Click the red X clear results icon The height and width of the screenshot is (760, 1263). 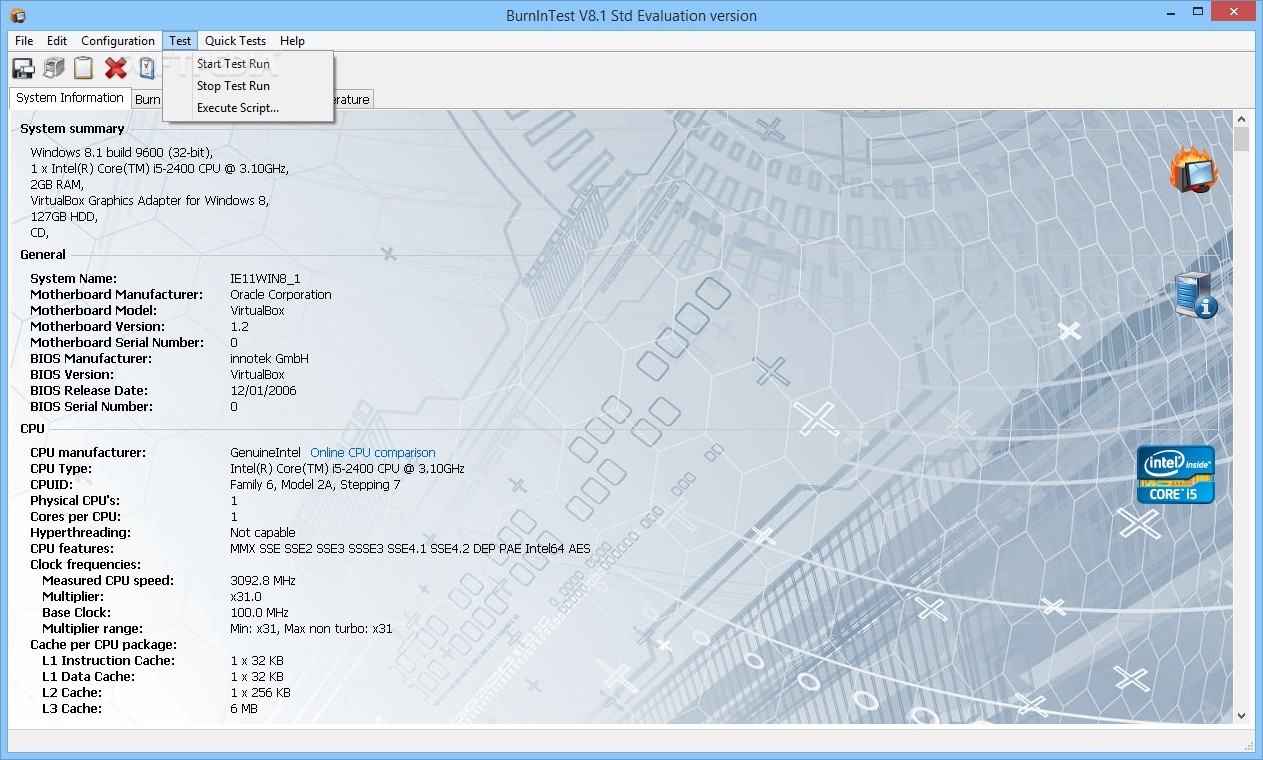coord(116,68)
